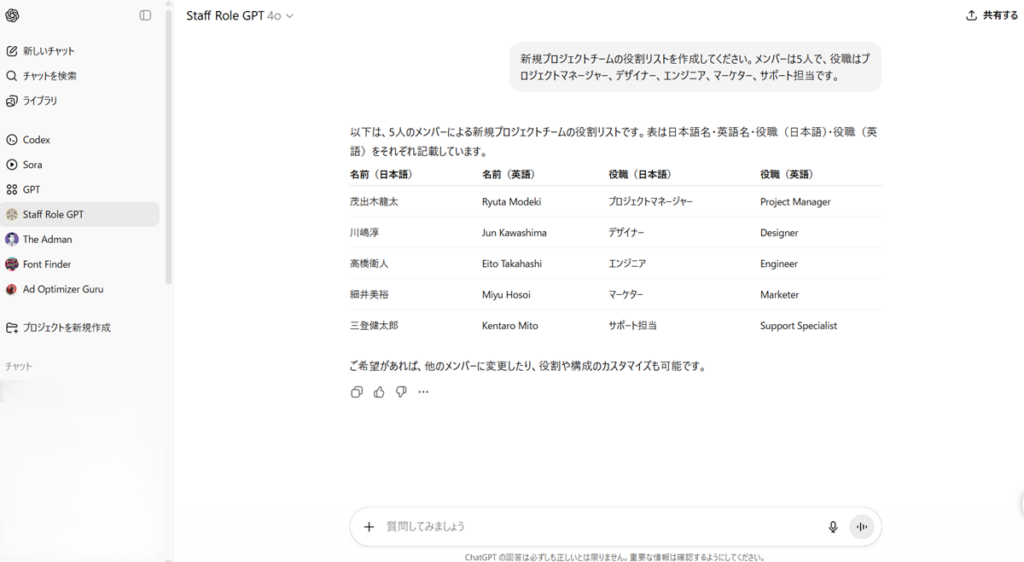Click the Font Finder avatar icon

(12, 264)
